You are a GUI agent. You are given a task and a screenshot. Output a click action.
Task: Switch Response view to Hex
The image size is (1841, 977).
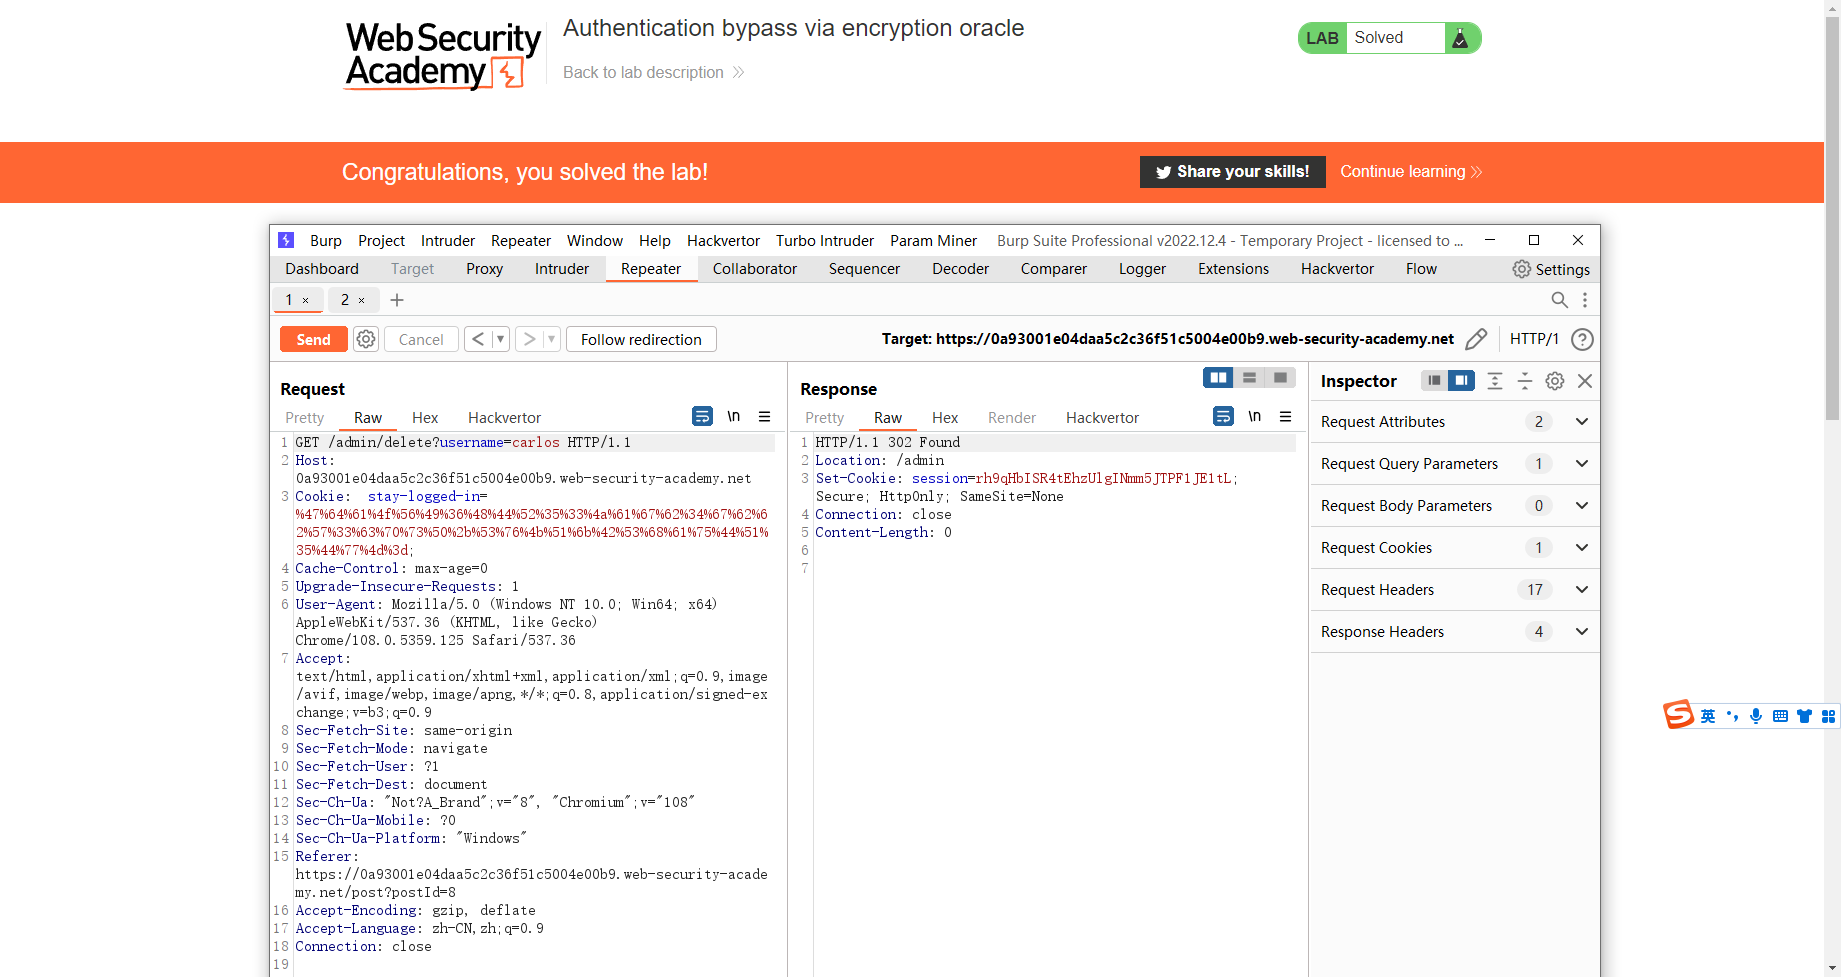click(945, 418)
